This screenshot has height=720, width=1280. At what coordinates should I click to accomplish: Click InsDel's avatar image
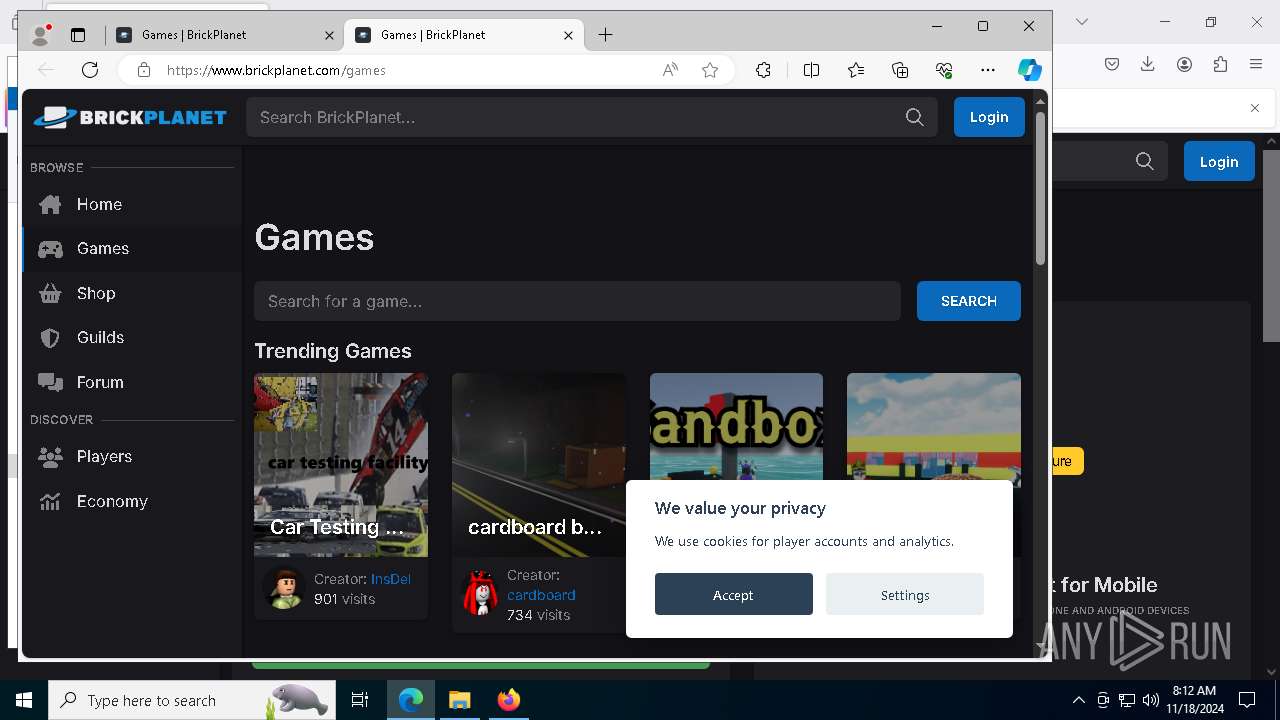284,588
